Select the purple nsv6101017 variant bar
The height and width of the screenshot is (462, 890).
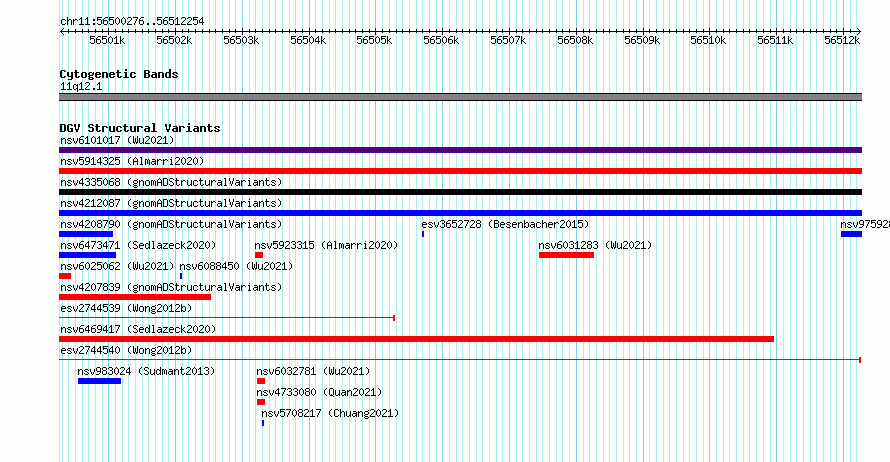[460, 150]
